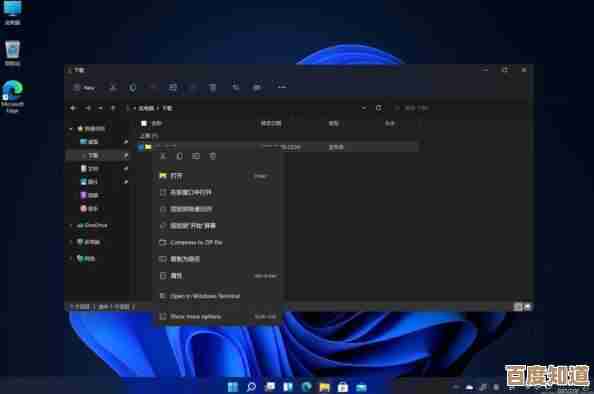594x394 pixels.
Task: Collapse the Quick access (star) tree node
Action: 71,129
